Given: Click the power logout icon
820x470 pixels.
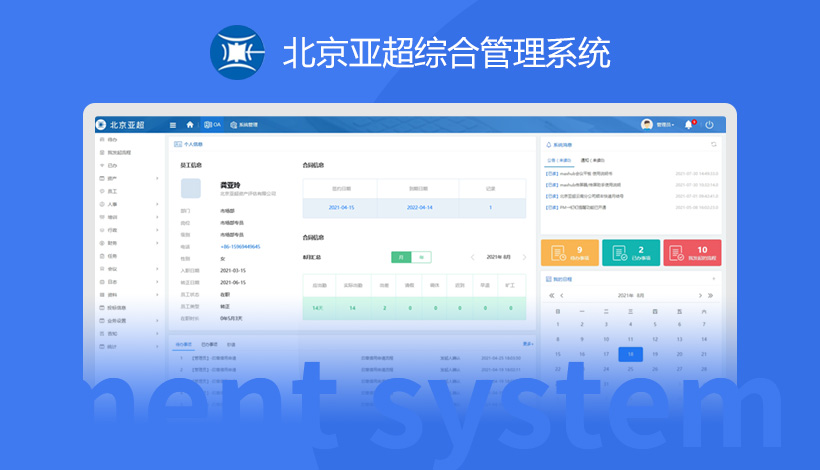Looking at the screenshot, I should (709, 125).
